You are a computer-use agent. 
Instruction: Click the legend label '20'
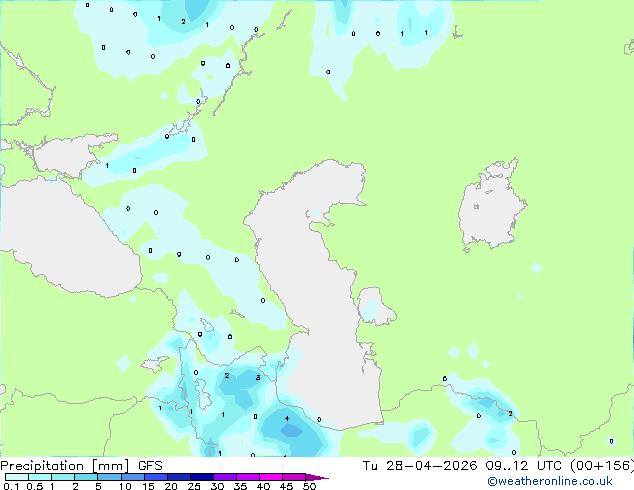[x=171, y=486]
